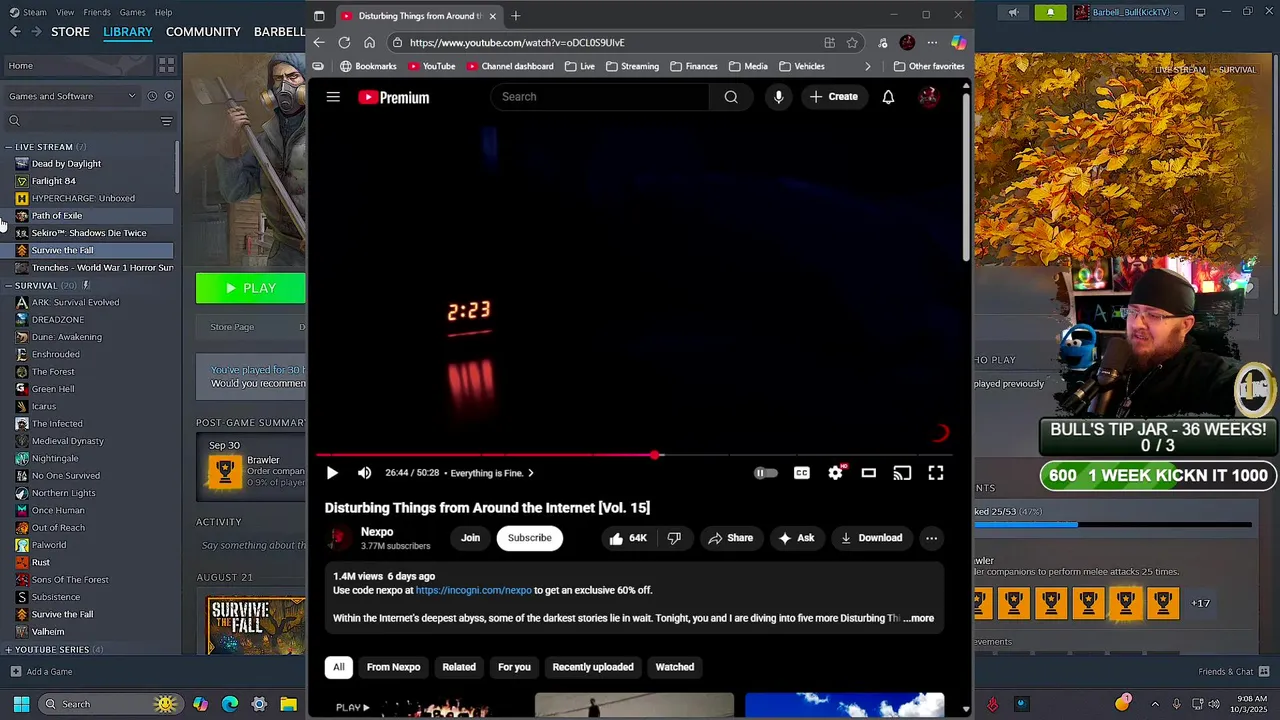Subscribe to the Nexpo channel
Screen dimensions: 1280x720
pyautogui.click(x=529, y=538)
